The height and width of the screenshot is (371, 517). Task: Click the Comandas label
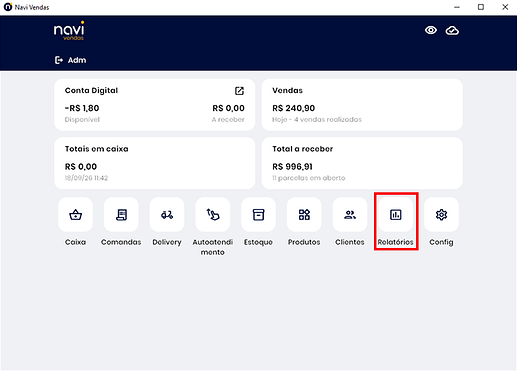(x=121, y=242)
